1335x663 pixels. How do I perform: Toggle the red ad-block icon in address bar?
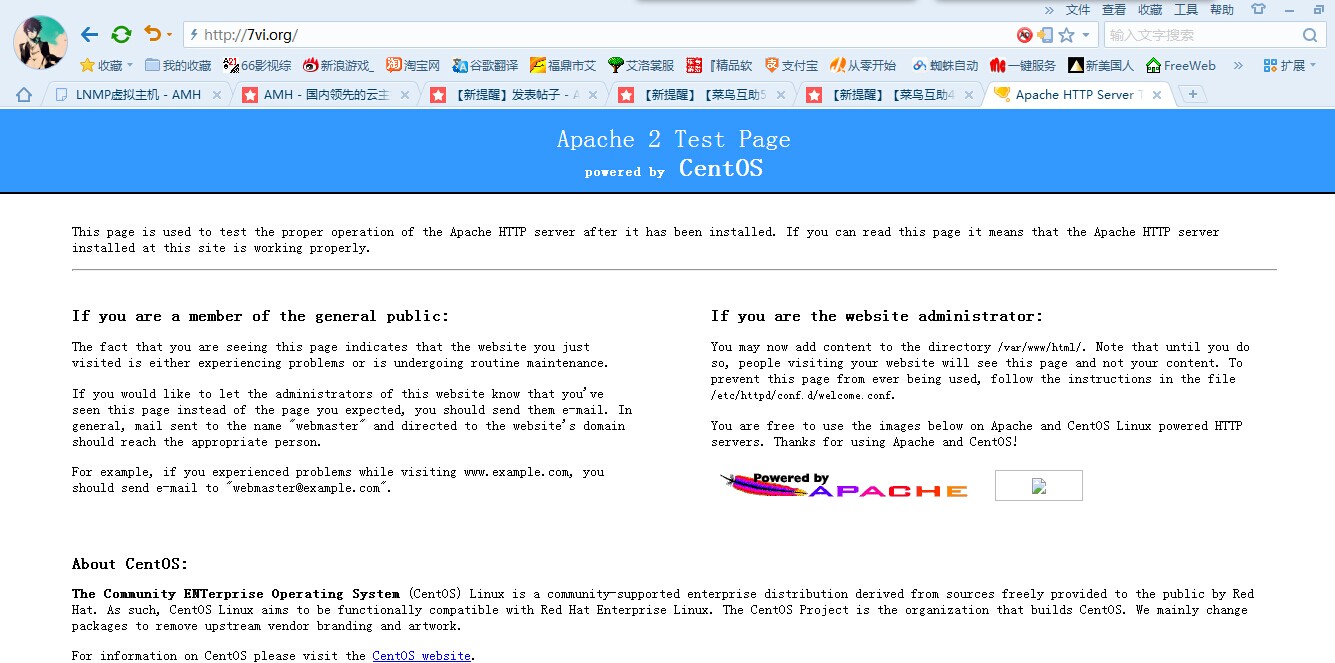pos(1024,35)
